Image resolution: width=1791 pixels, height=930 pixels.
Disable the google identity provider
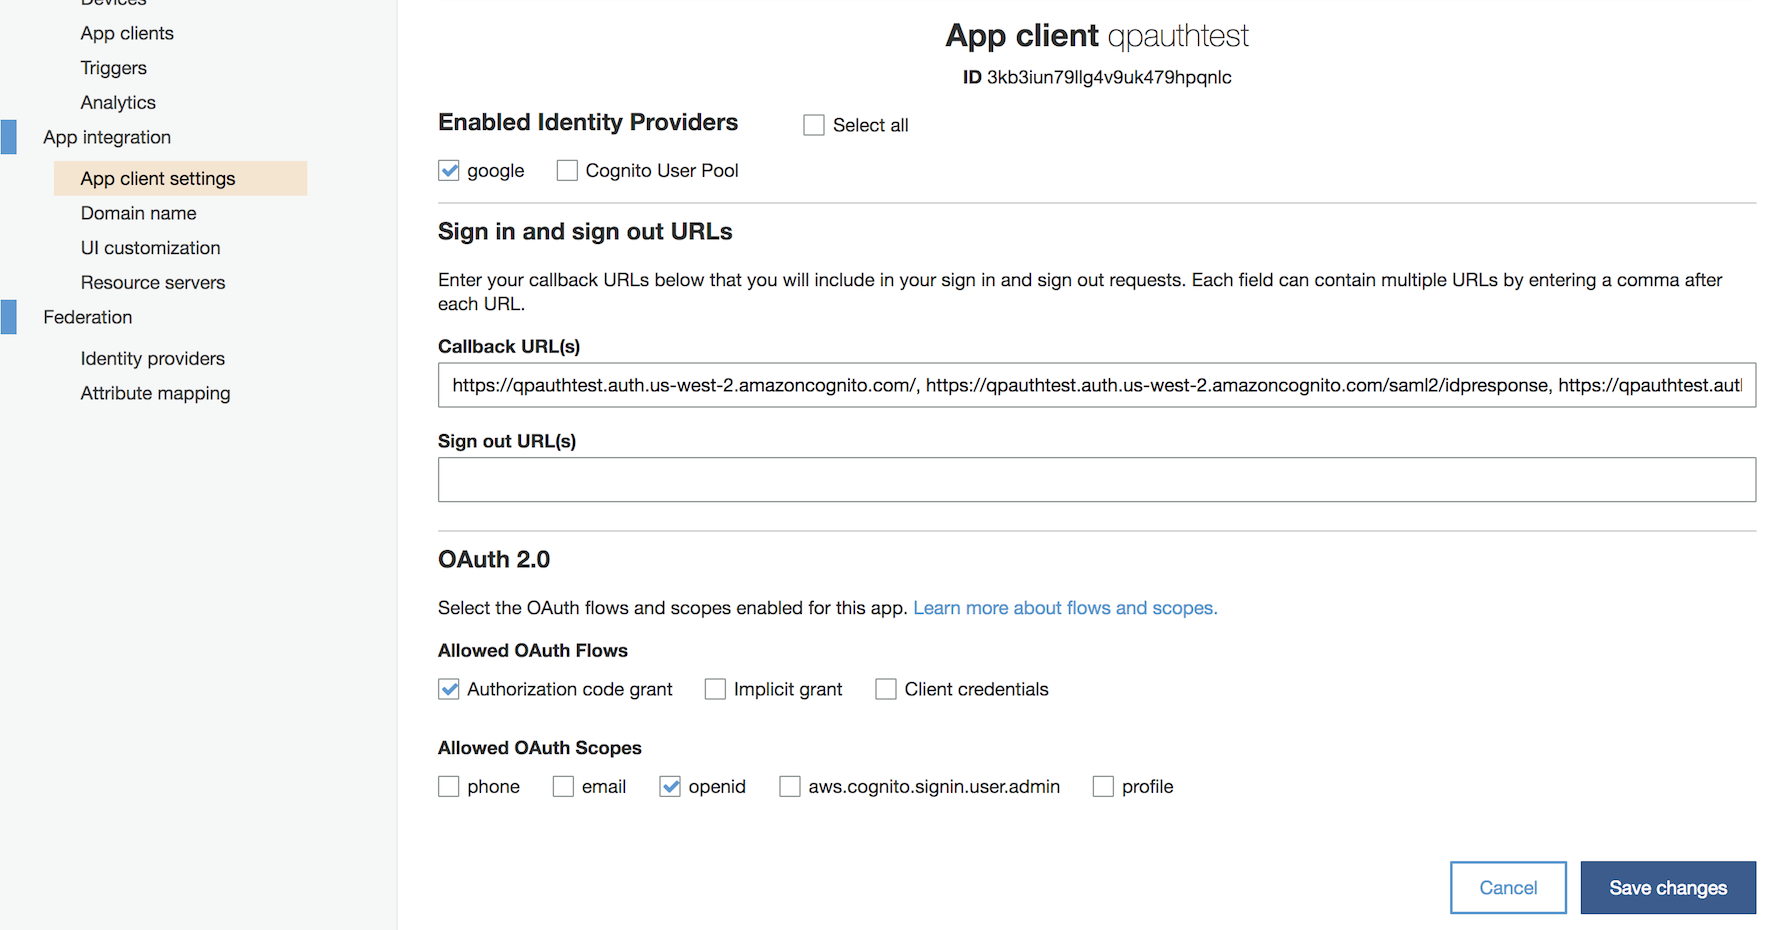pos(448,170)
